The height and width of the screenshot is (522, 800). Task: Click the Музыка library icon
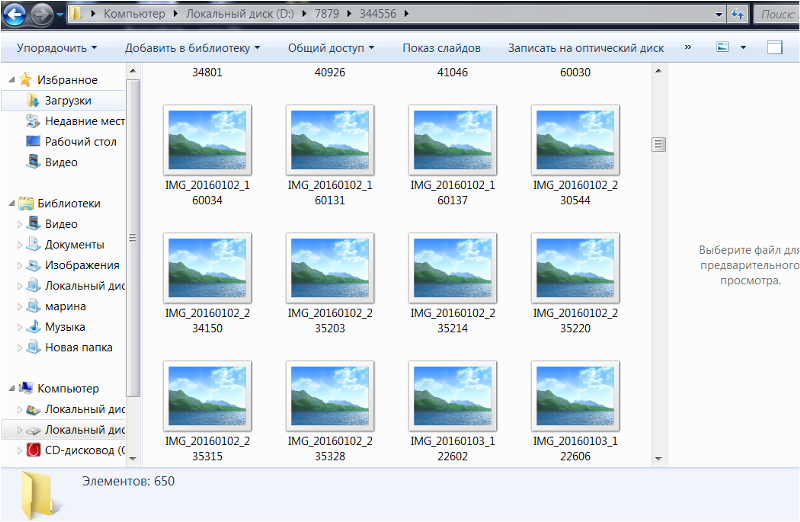pos(33,326)
